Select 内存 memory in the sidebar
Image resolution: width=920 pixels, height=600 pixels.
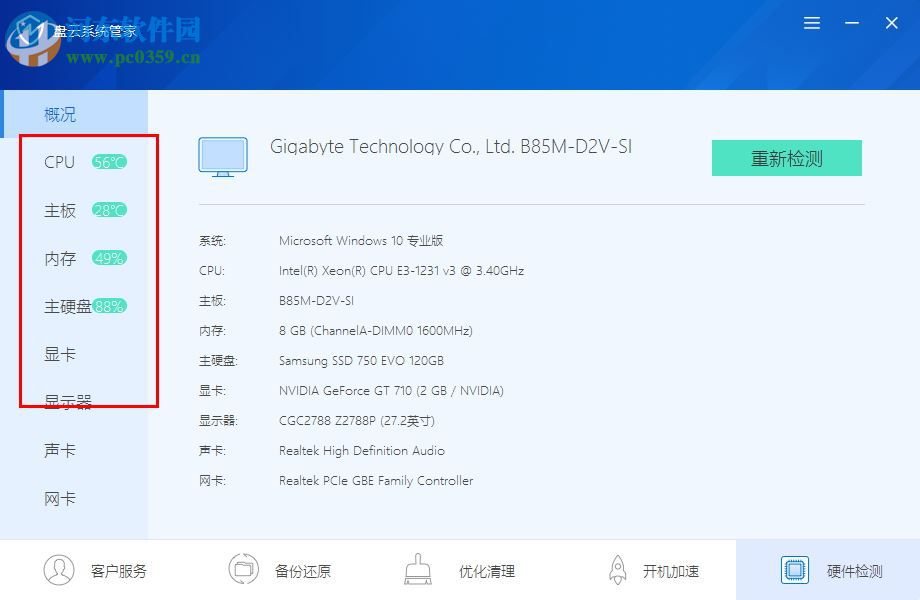coord(60,258)
